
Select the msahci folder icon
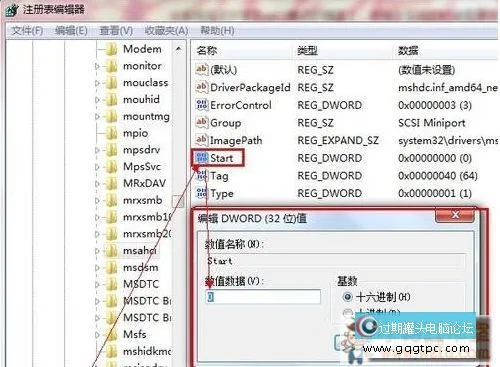click(x=112, y=251)
